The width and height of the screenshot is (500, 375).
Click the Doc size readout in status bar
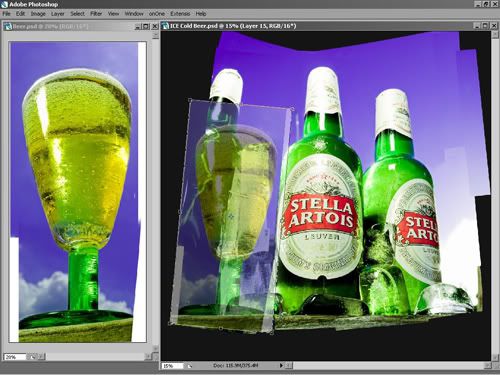[236, 366]
